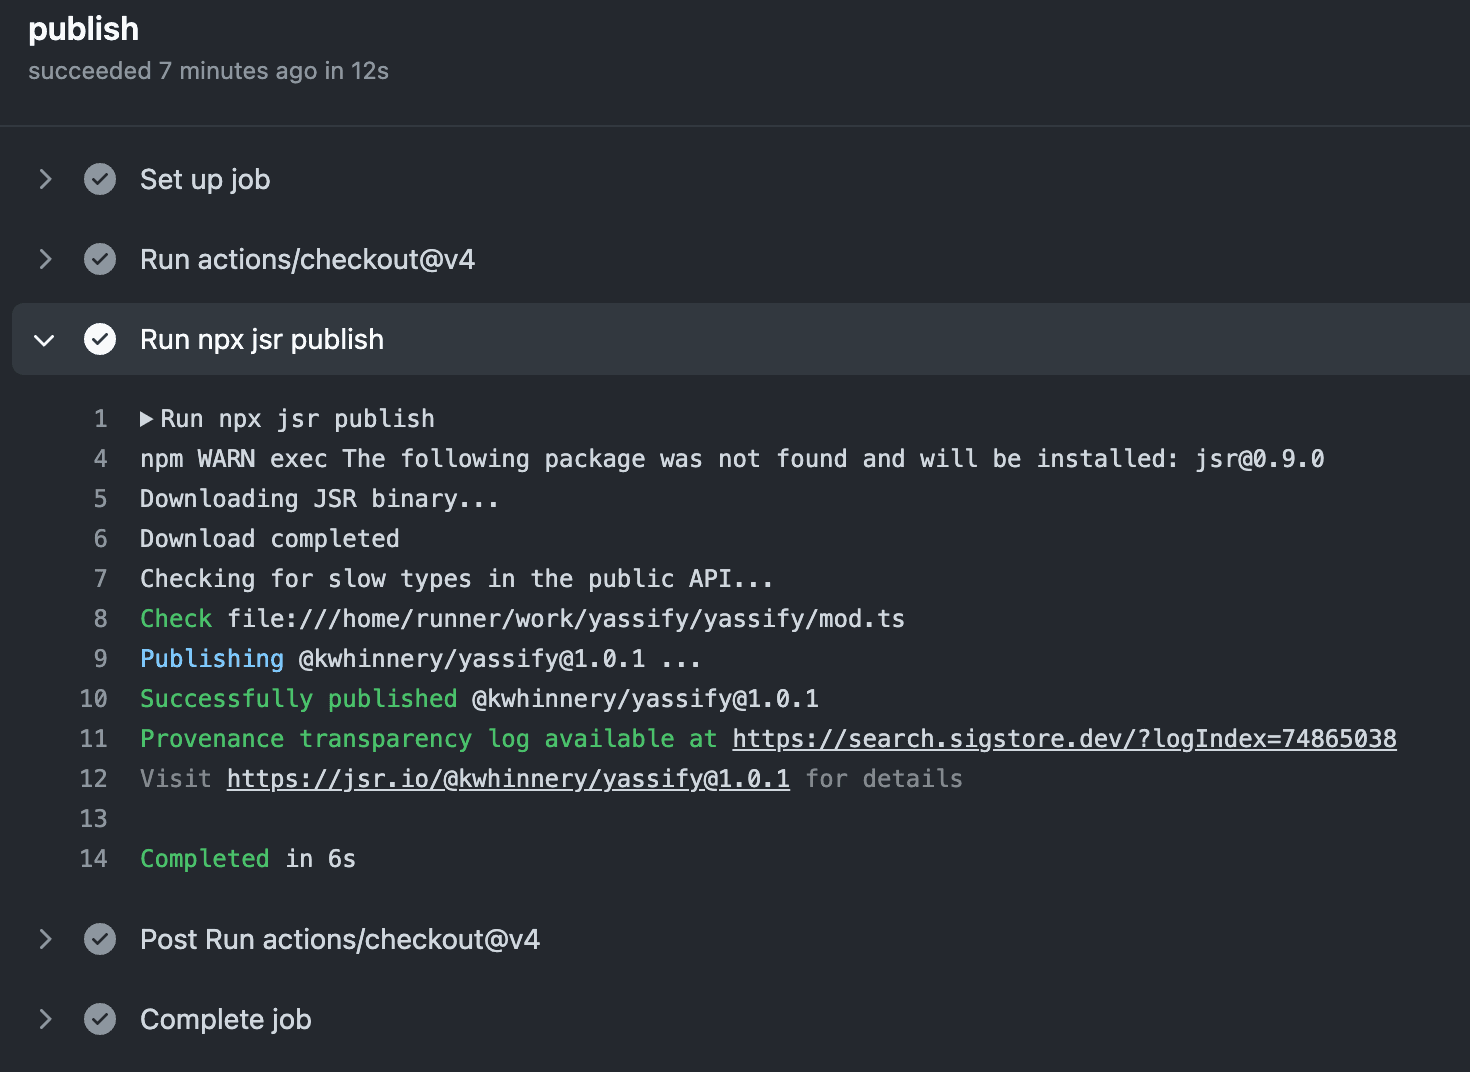This screenshot has height=1072, width=1470.
Task: Click 'Download completed' log line
Action: point(269,539)
